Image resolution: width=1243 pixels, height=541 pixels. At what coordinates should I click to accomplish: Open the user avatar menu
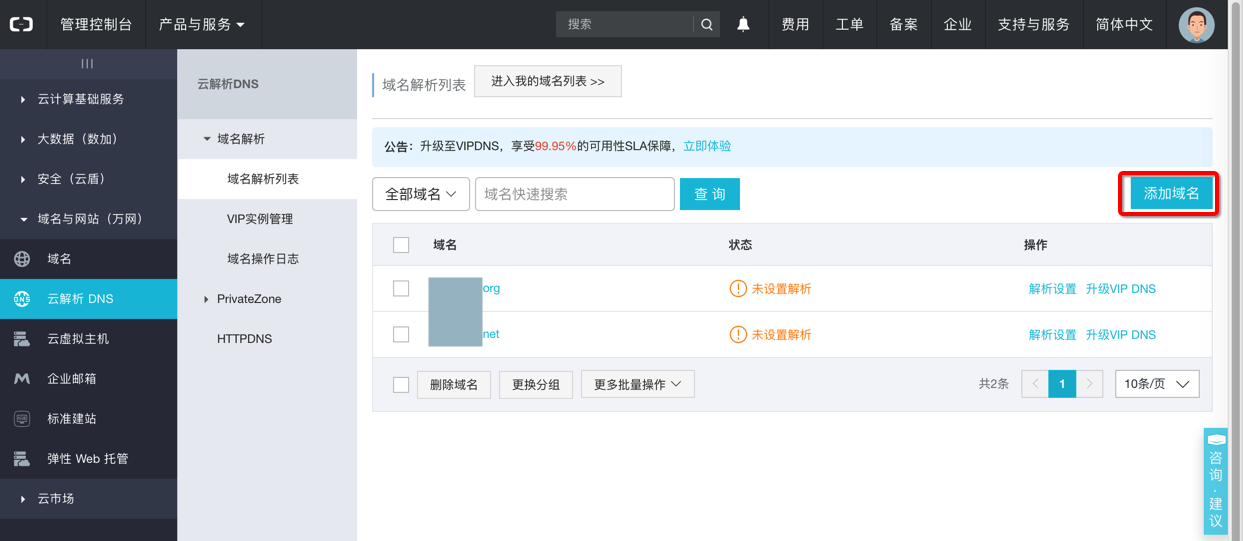[1196, 24]
